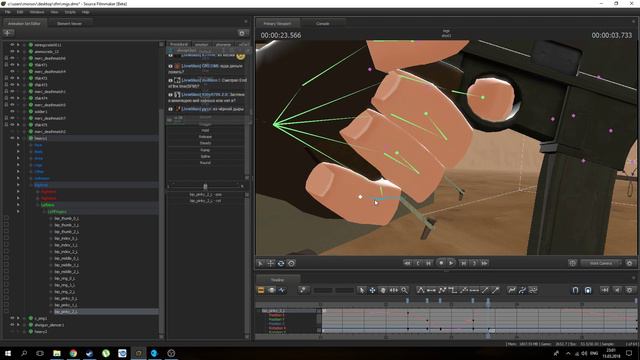
Task: Apply the Release procedural preset
Action: click(x=205, y=137)
